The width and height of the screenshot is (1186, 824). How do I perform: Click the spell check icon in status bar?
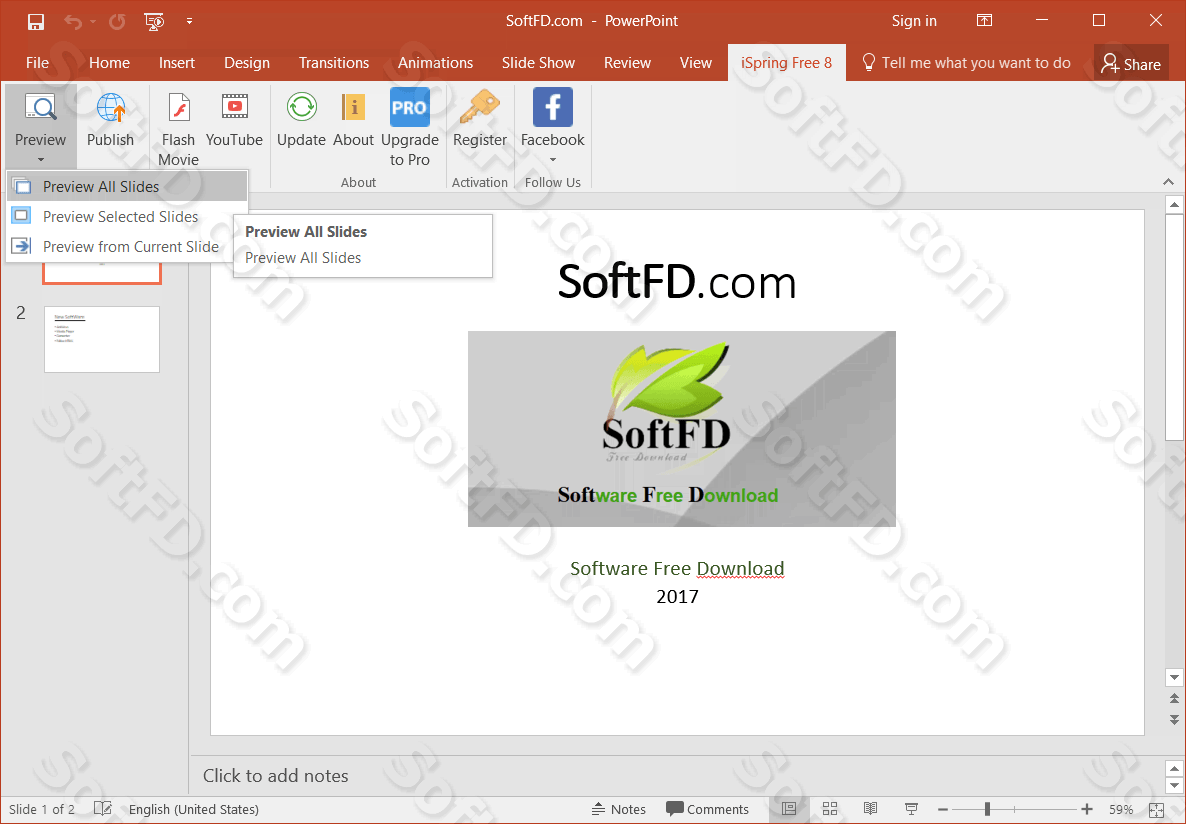[x=103, y=809]
